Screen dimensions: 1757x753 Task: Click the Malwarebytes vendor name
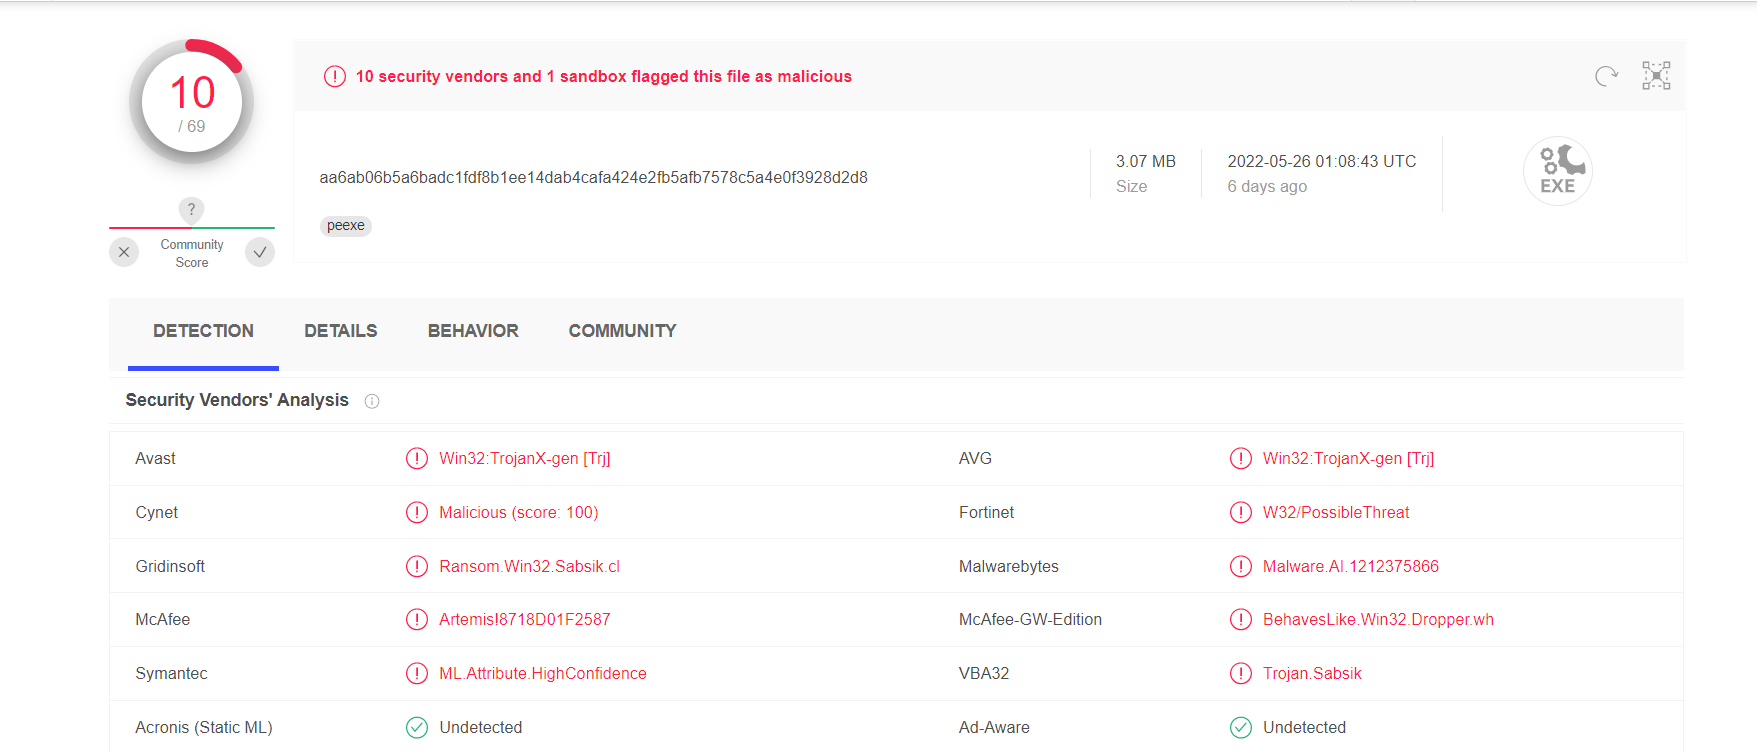coord(1009,566)
